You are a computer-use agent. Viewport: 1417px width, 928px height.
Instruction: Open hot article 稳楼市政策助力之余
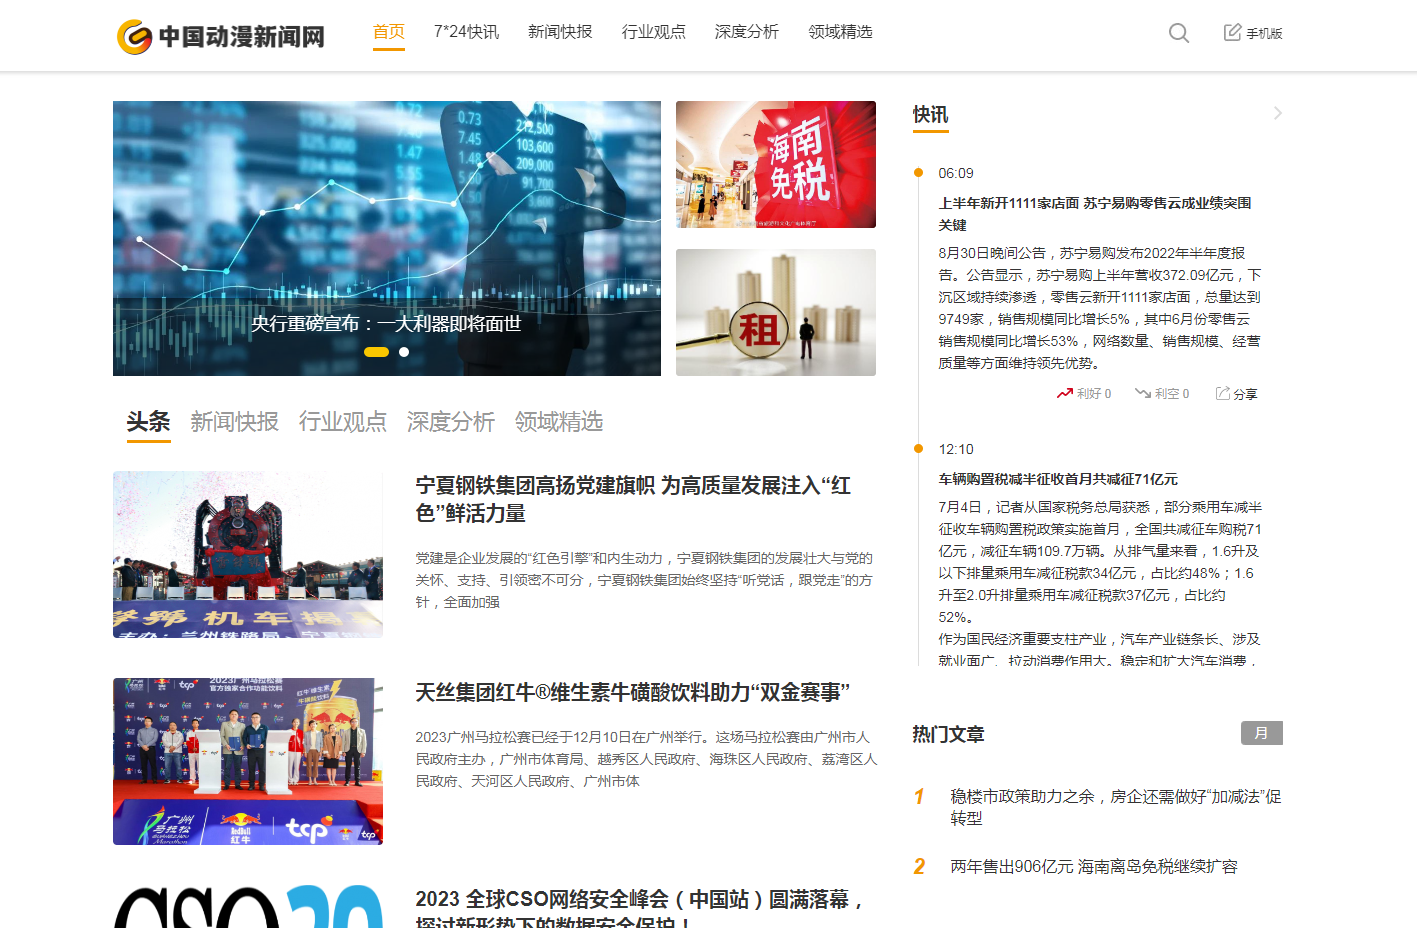[x=1116, y=807]
